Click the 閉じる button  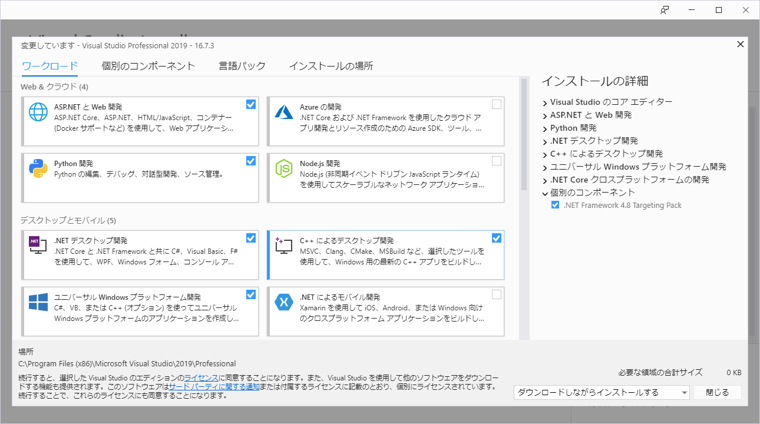coord(717,393)
